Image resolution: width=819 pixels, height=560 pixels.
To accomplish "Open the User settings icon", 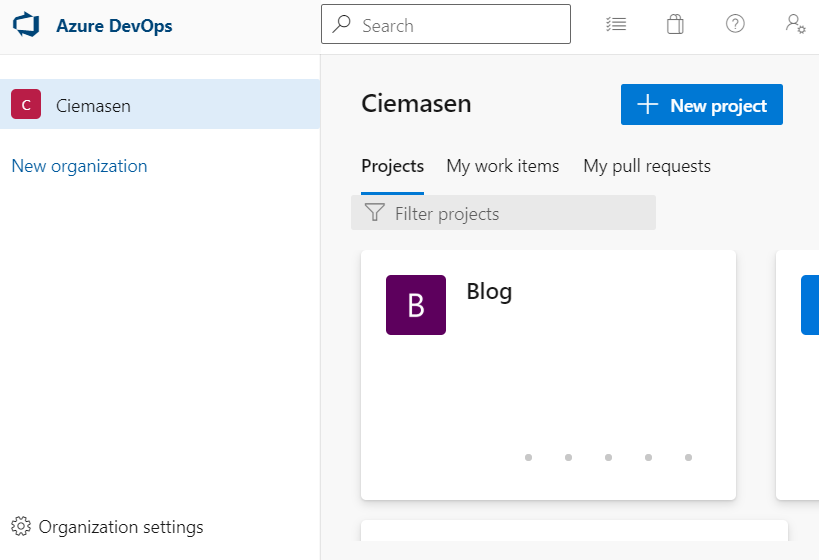I will click(795, 24).
